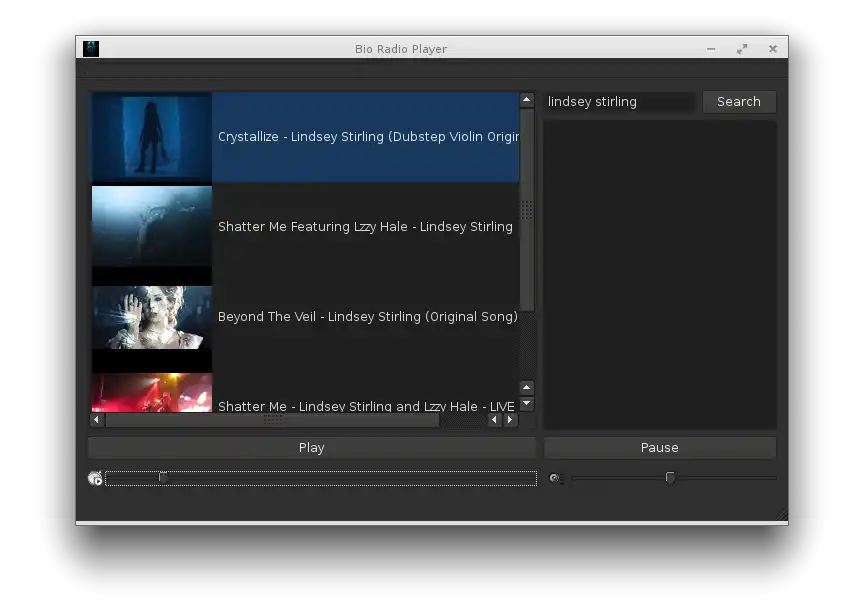The width and height of the screenshot is (864, 611).
Task: Click the up arrow at top of results scrollbar
Action: (527, 100)
